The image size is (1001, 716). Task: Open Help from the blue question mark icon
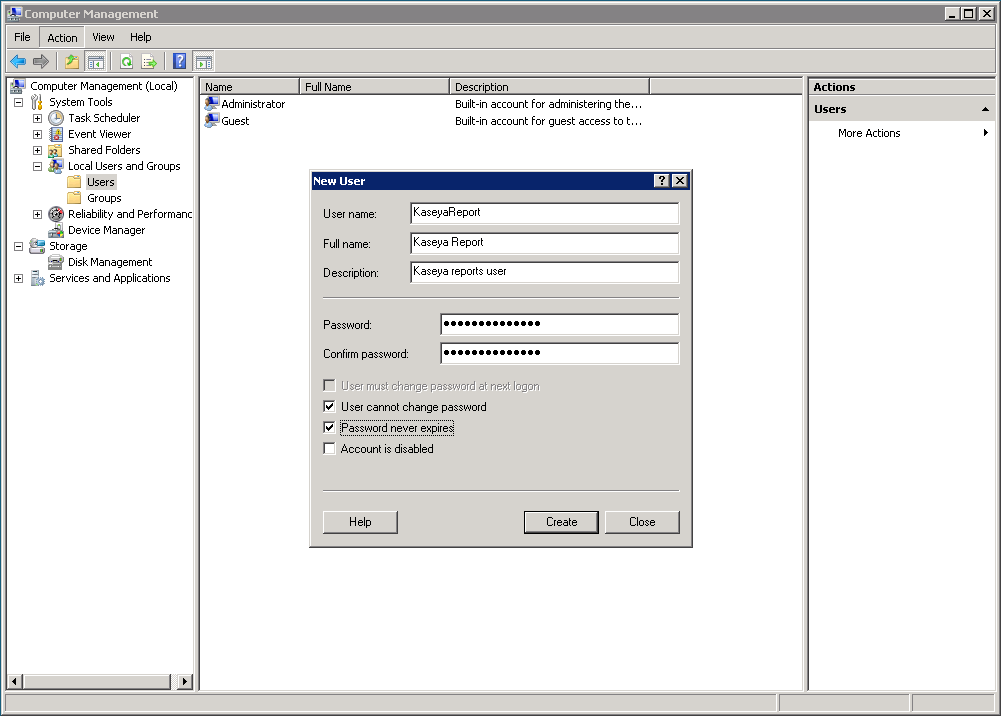tap(180, 61)
